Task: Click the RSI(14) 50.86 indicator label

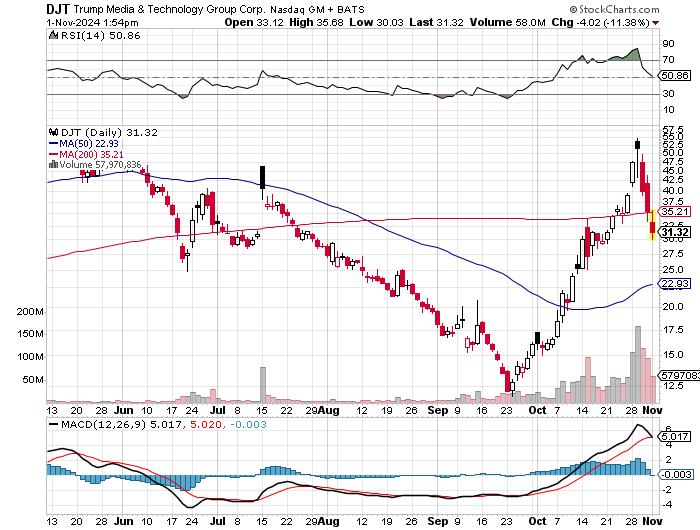Action: [x=100, y=36]
